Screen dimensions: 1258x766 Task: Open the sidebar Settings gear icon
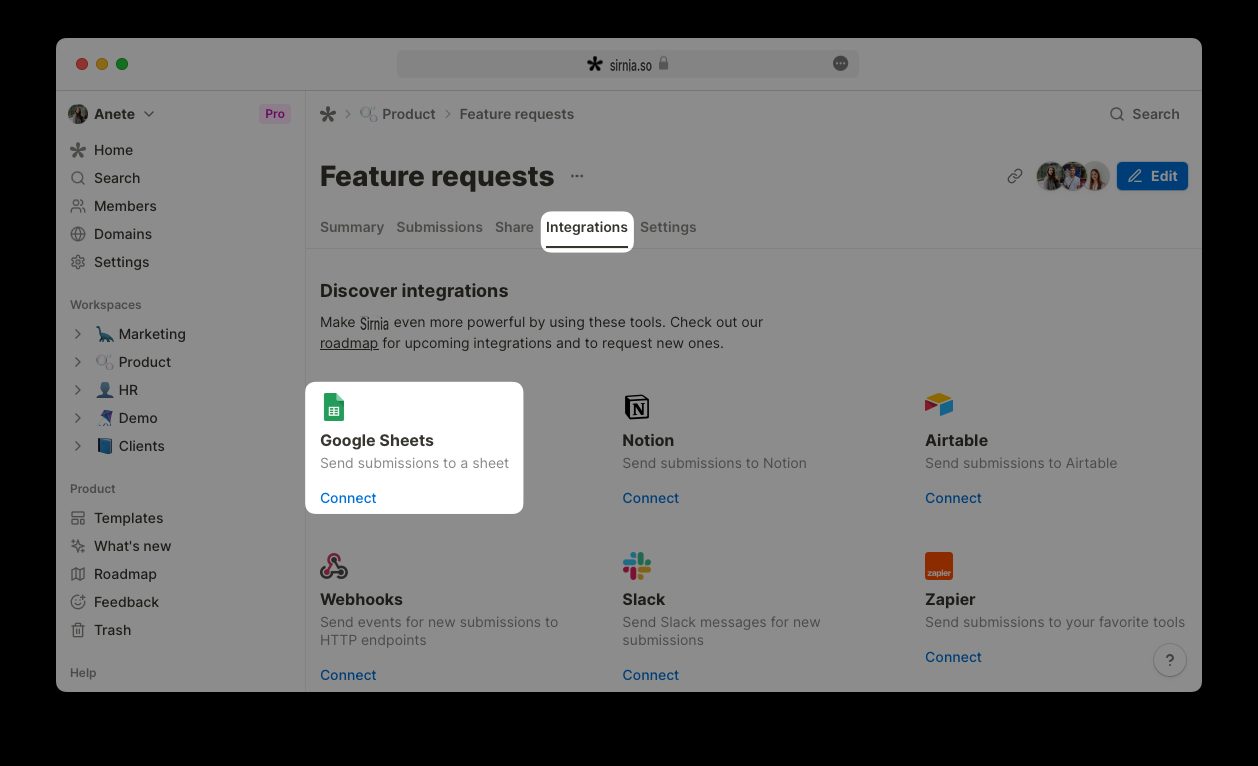(x=78, y=262)
